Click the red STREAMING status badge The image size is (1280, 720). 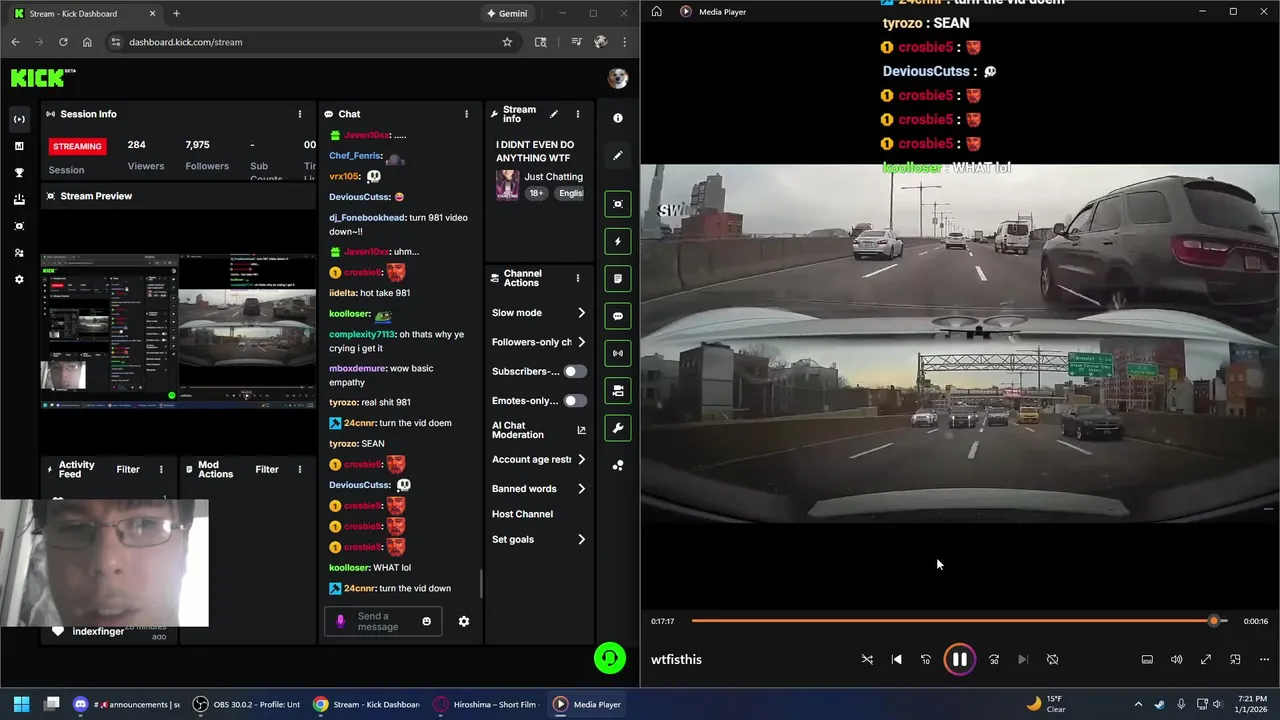click(77, 146)
